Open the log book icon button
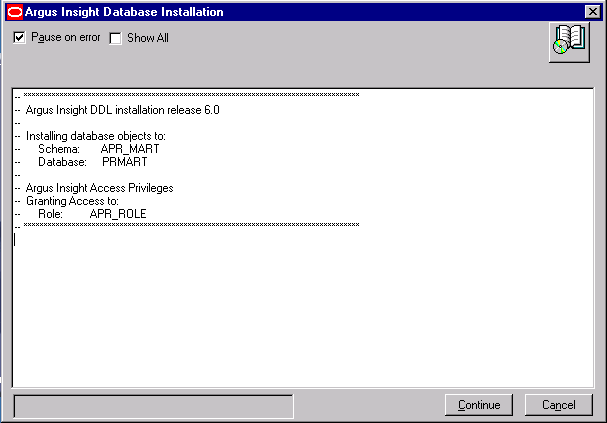This screenshot has height=423, width=607. tap(569, 42)
